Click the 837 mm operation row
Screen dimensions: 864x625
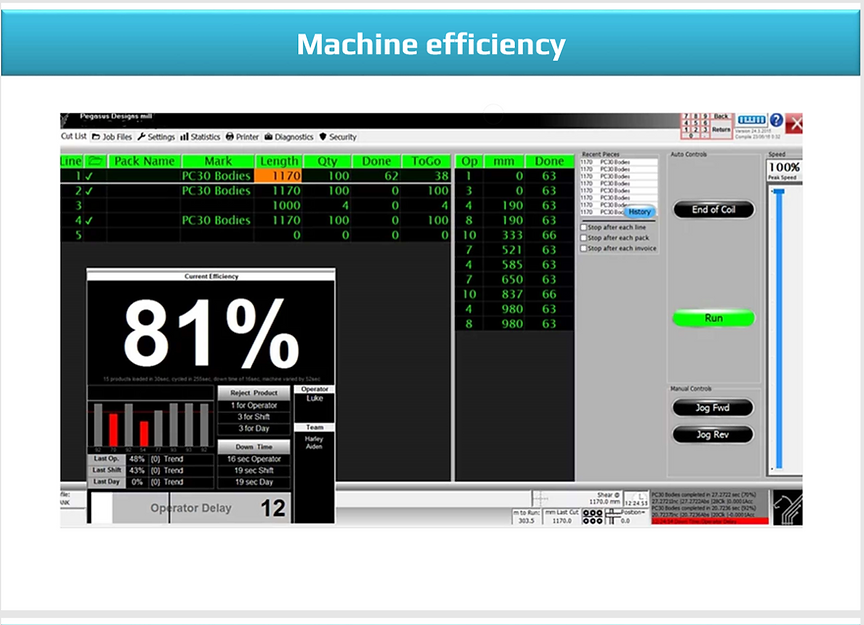pyautogui.click(x=515, y=294)
